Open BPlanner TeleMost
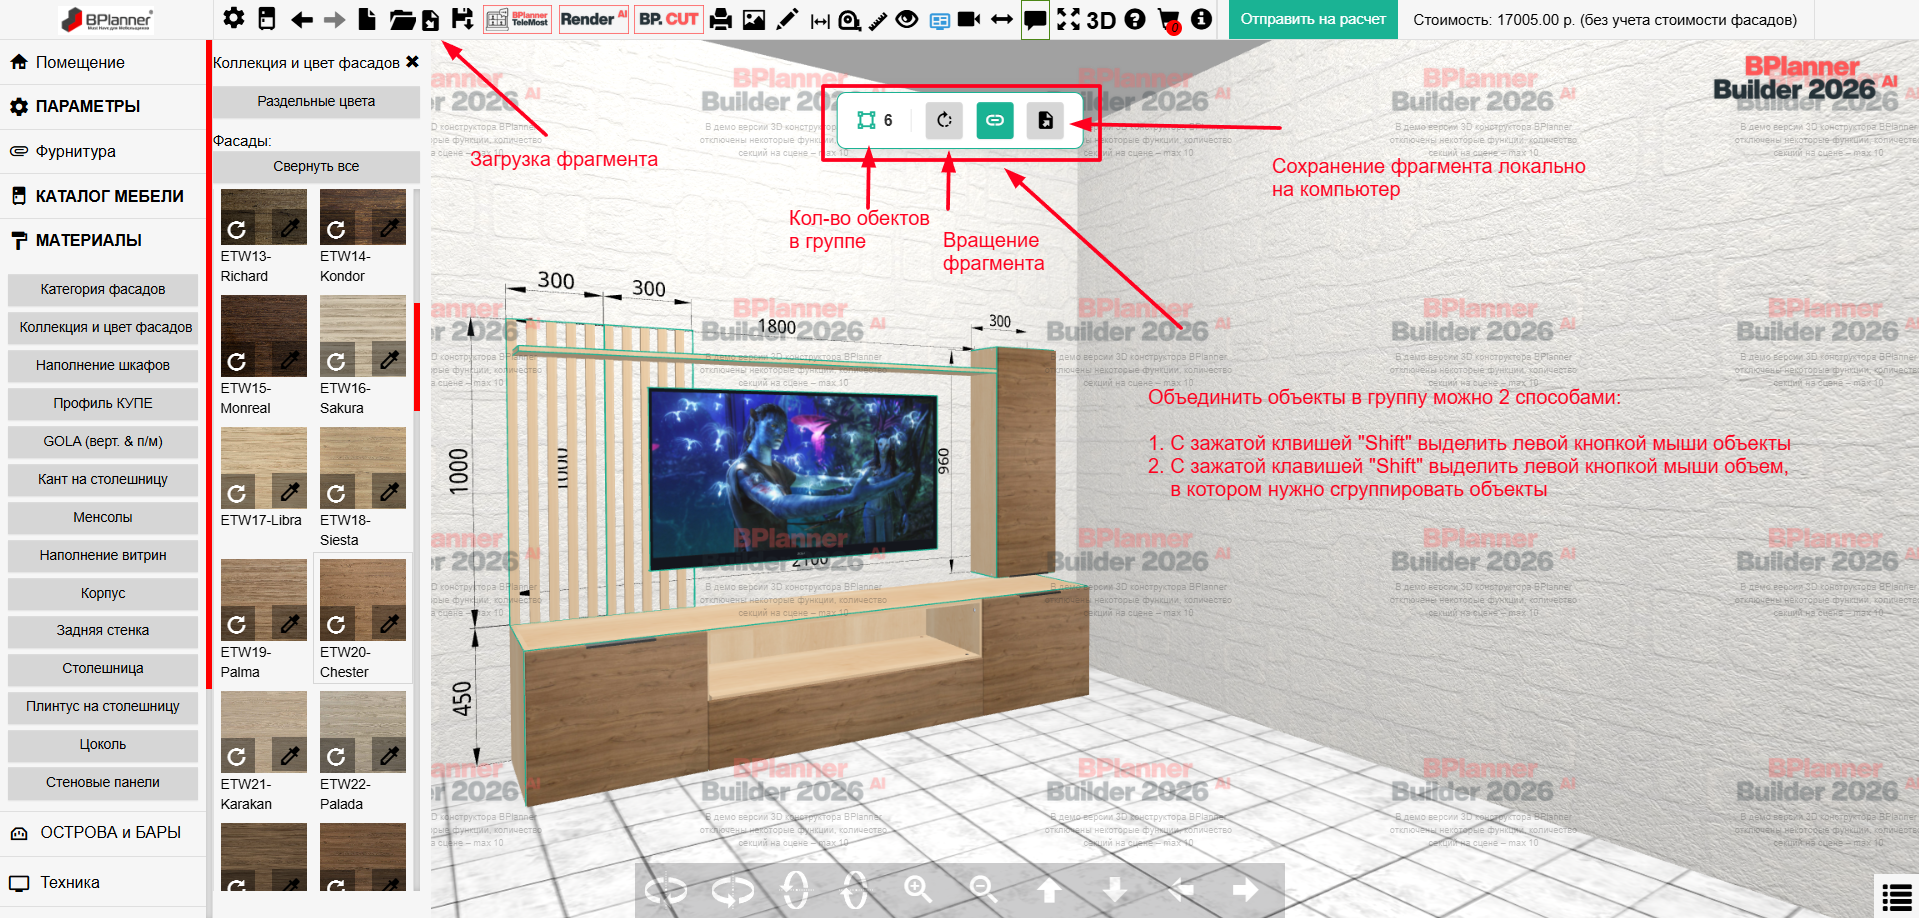The width and height of the screenshot is (1919, 918). tap(517, 19)
